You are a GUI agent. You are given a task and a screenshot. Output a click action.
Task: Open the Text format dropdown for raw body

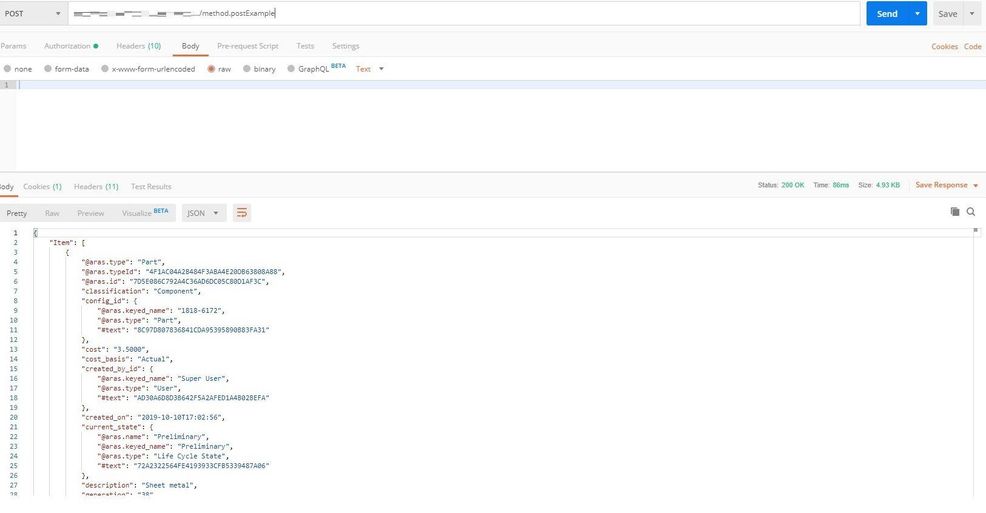[370, 69]
